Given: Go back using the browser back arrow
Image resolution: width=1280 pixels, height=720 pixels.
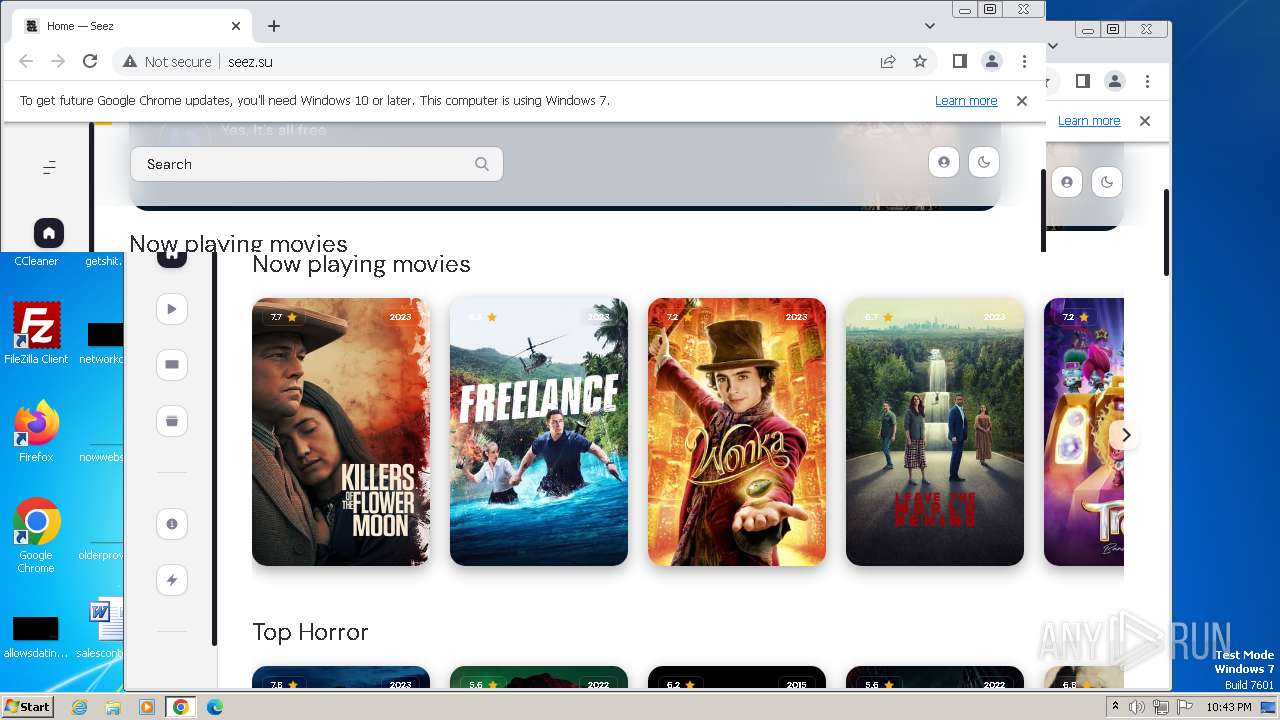Looking at the screenshot, I should (26, 61).
